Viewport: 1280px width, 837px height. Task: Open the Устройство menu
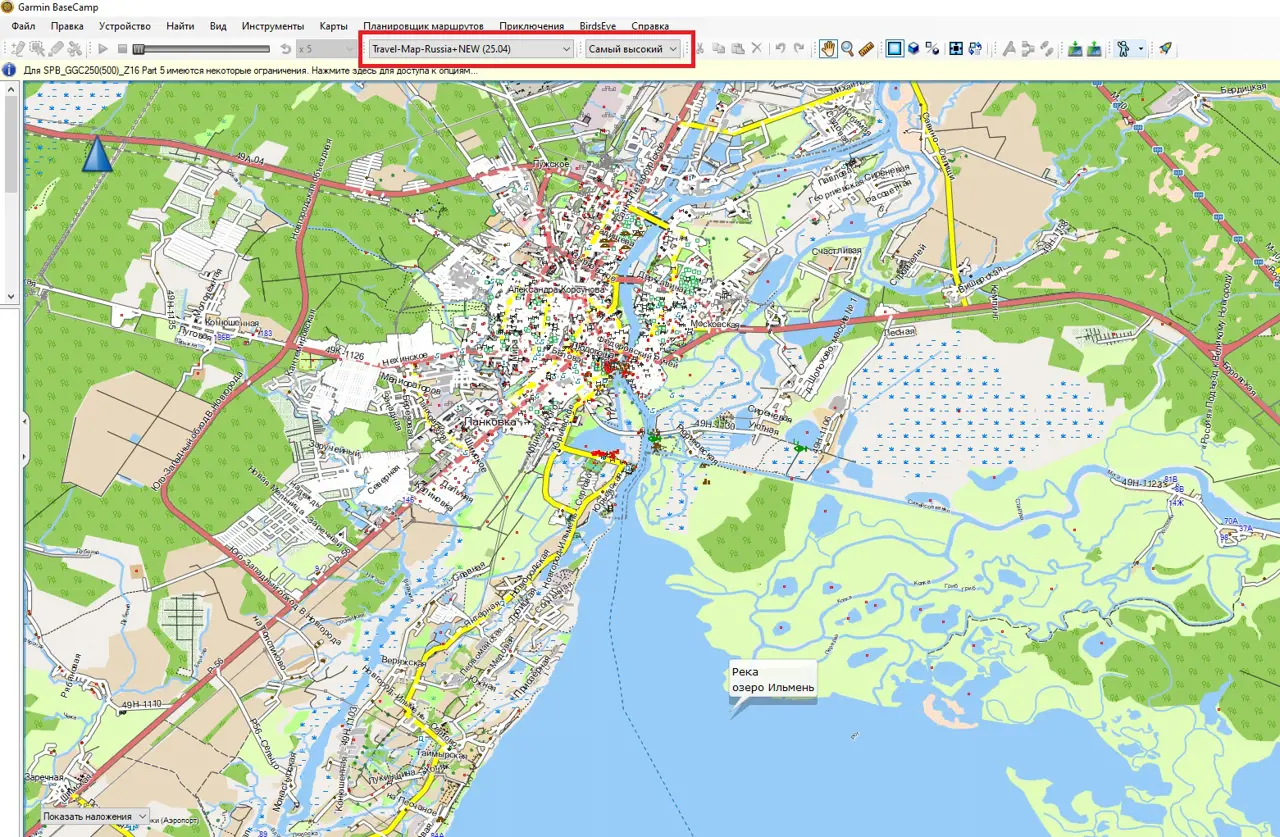point(125,26)
